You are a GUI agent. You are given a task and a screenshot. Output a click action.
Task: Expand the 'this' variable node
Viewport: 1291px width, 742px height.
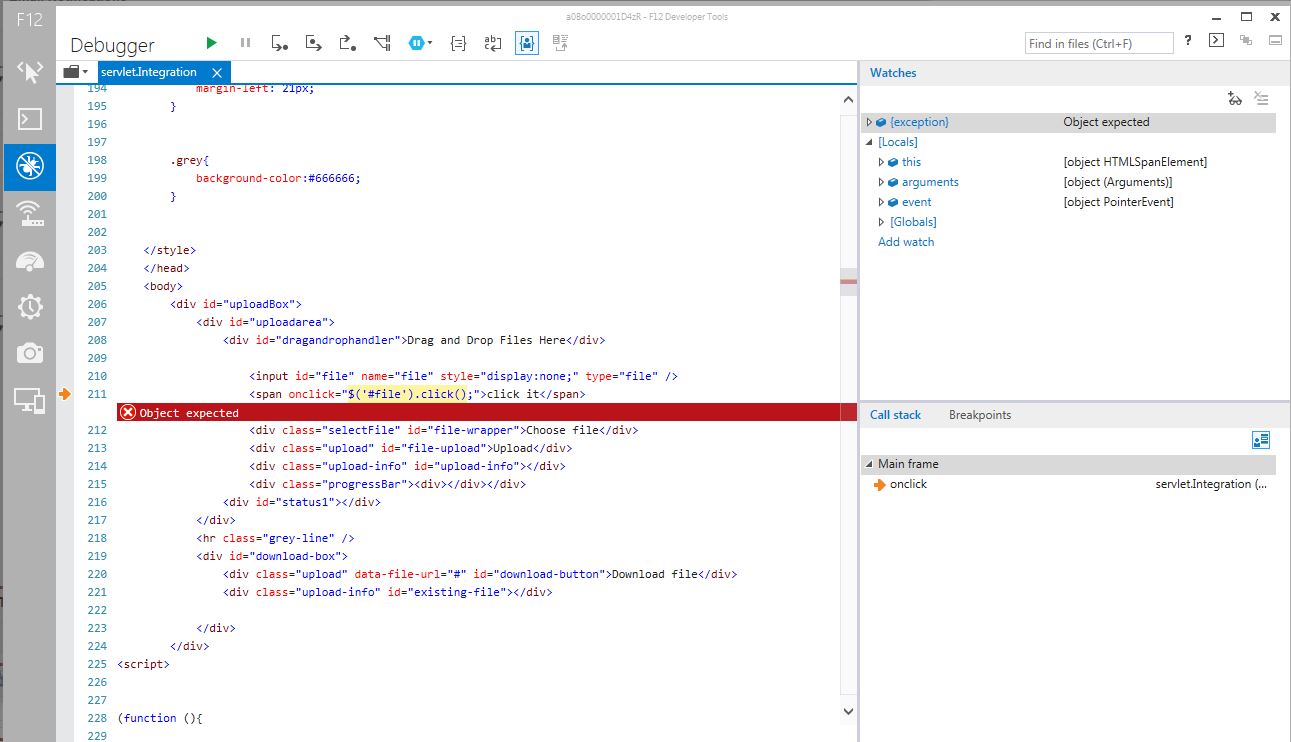point(881,162)
